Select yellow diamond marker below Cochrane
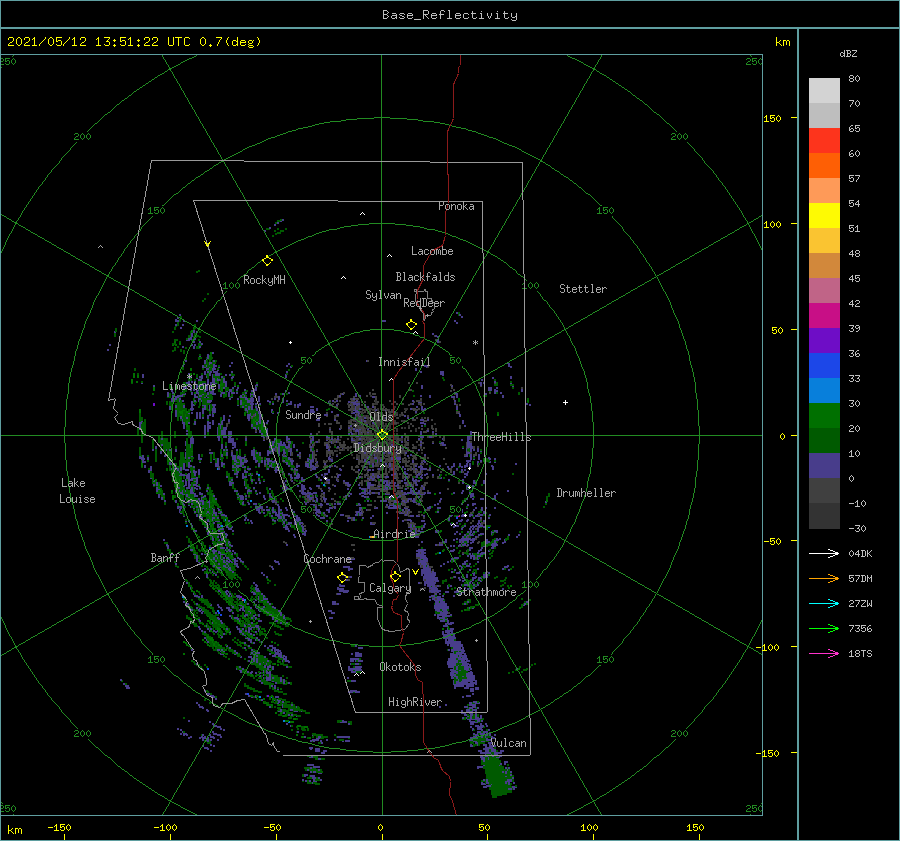This screenshot has width=900, height=841. (x=342, y=578)
